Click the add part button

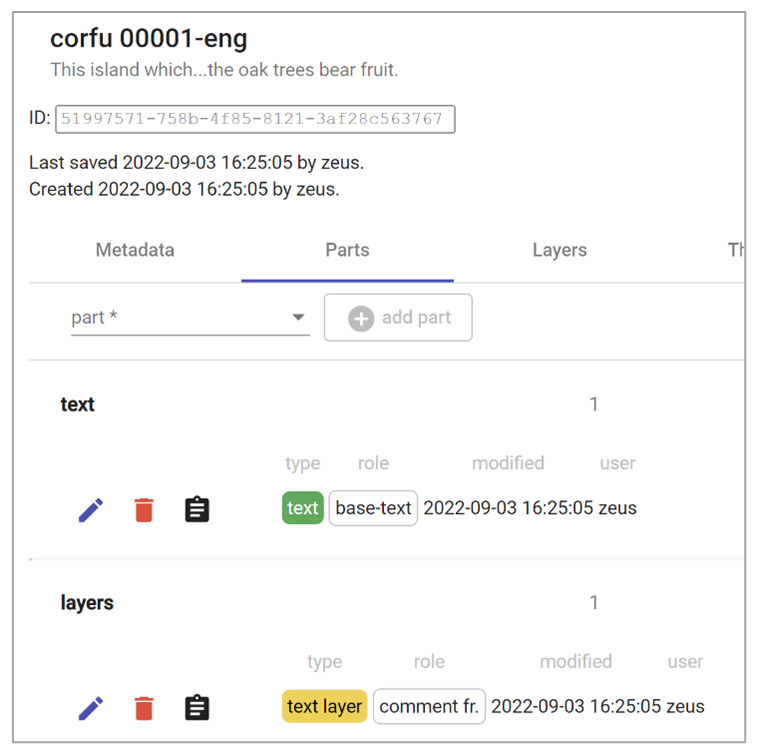(x=398, y=318)
